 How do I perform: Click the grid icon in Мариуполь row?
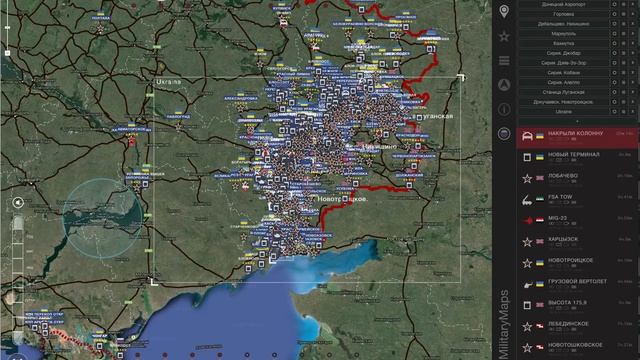click(x=624, y=33)
